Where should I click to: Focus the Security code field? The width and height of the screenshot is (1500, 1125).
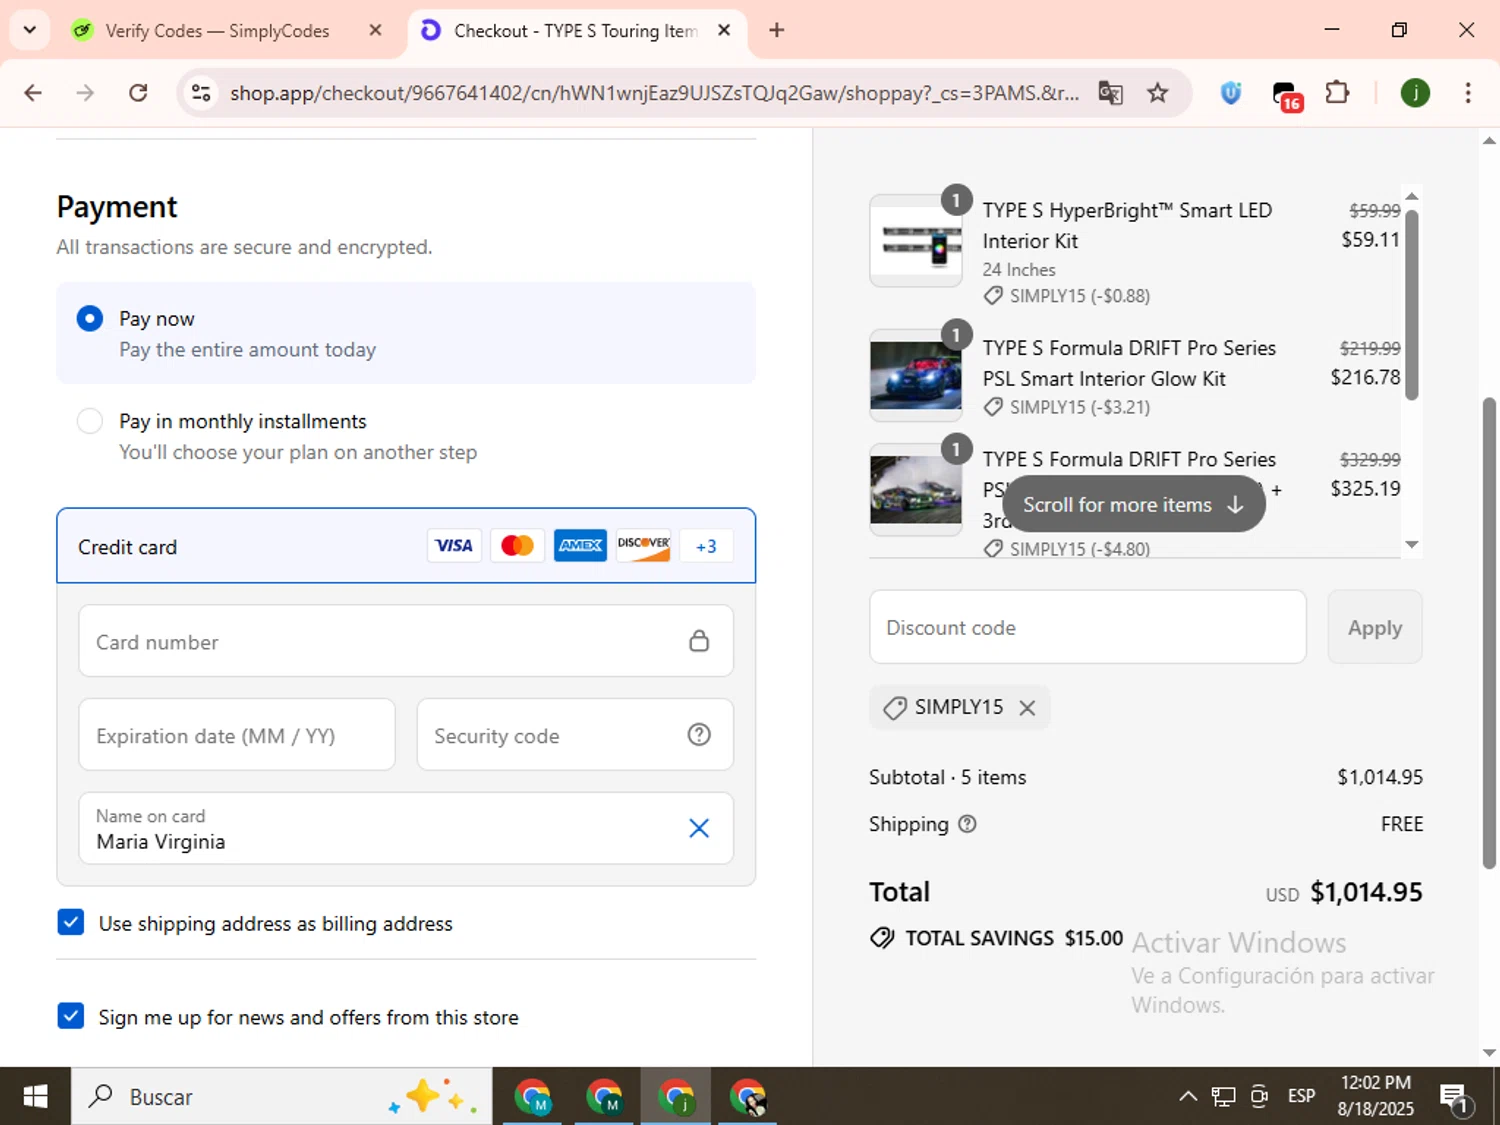[x=575, y=735]
